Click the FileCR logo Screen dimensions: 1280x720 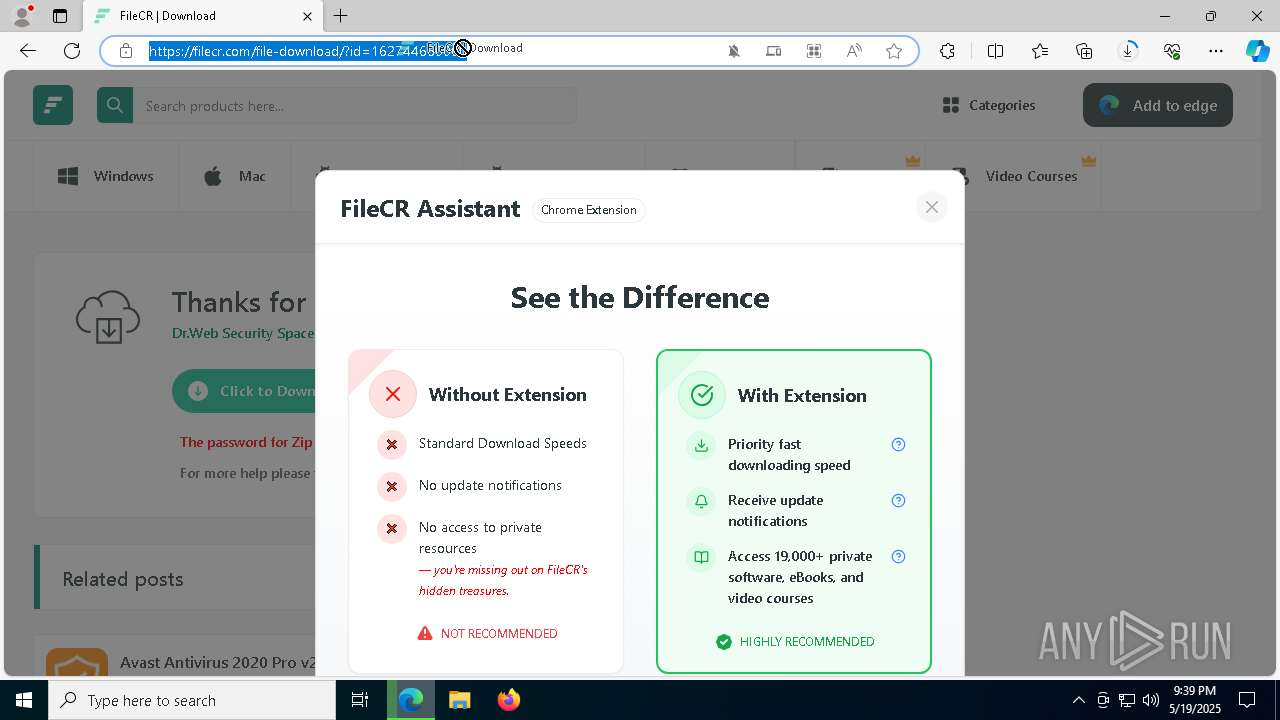(53, 105)
